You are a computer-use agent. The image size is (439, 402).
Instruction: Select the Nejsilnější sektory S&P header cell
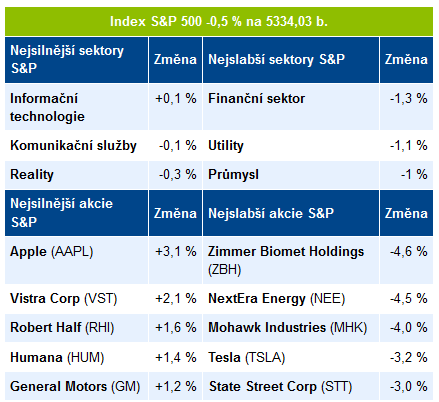coord(76,60)
